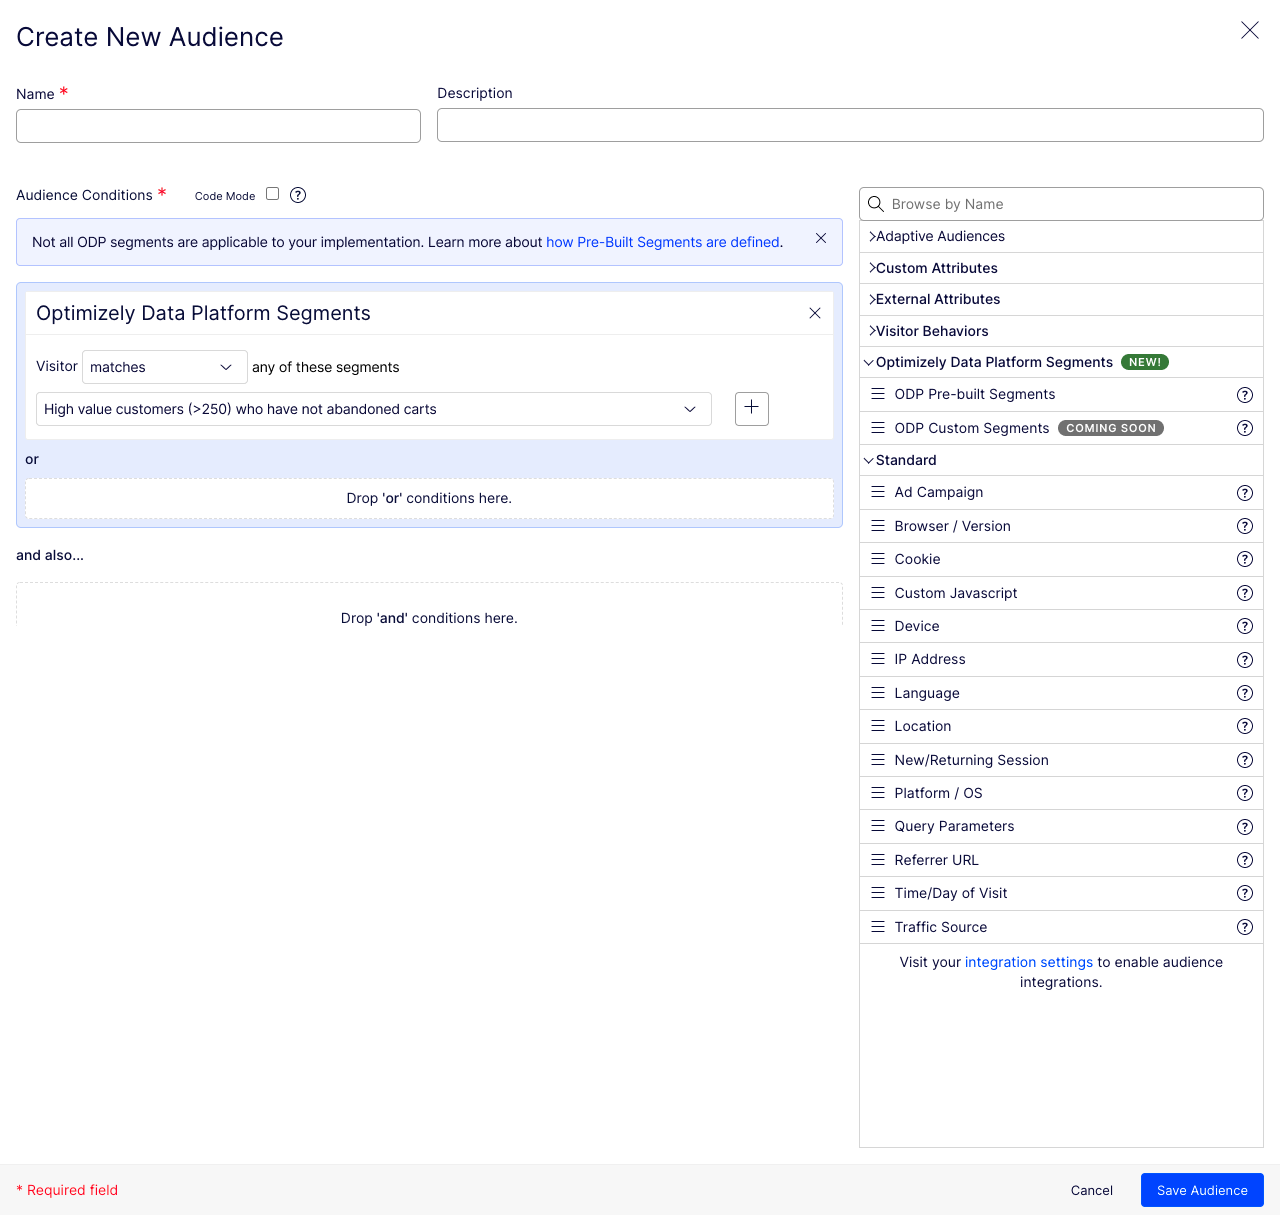Open help for Platform / OS

point(1245,793)
